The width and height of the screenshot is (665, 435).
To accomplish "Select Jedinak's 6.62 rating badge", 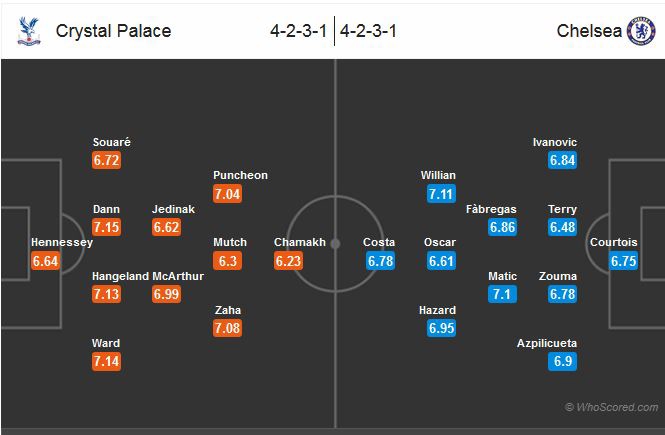I will pos(167,227).
